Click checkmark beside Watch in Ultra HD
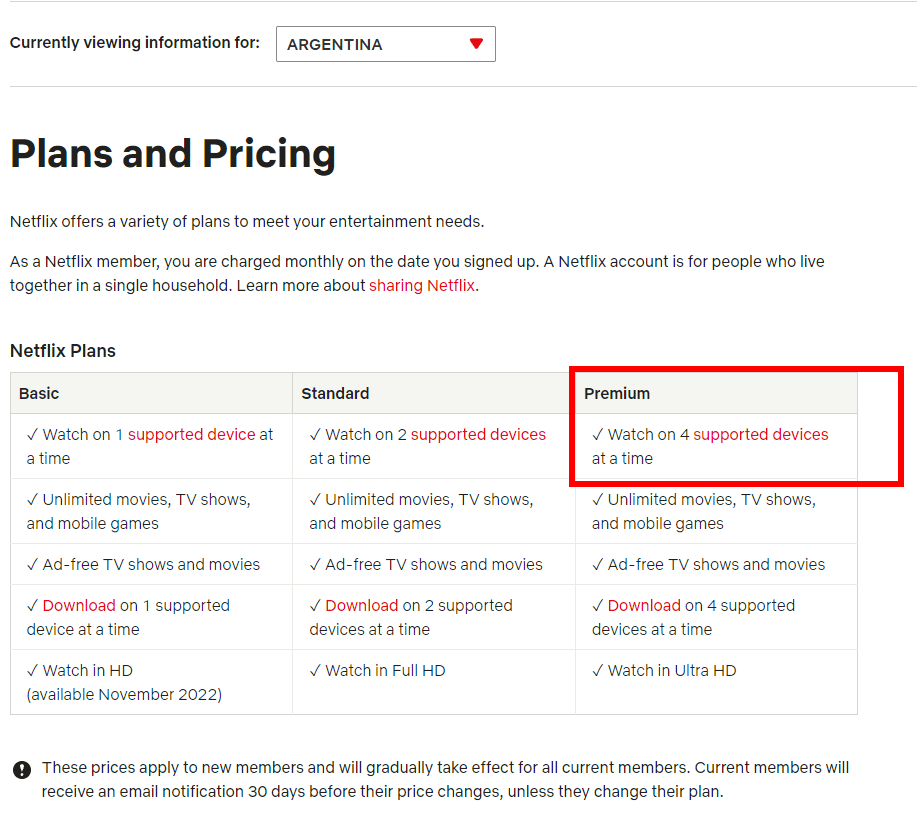The image size is (917, 824). pyautogui.click(x=597, y=671)
